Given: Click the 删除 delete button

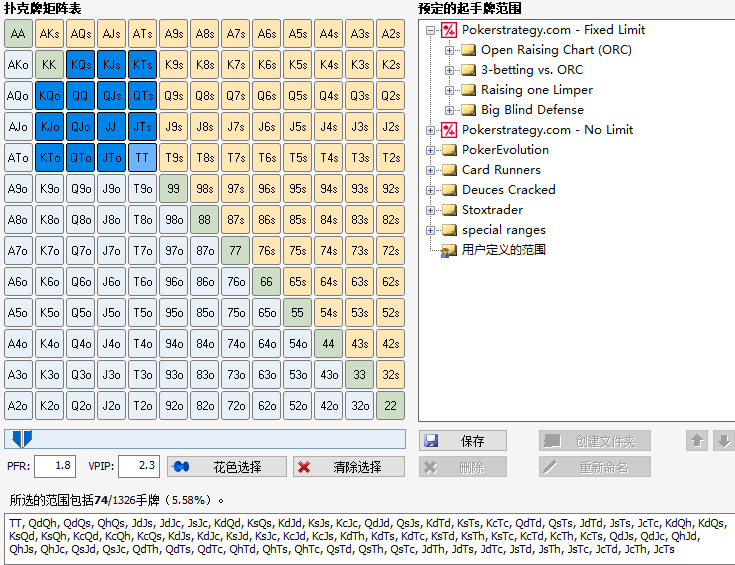Looking at the screenshot, I should (x=463, y=467).
